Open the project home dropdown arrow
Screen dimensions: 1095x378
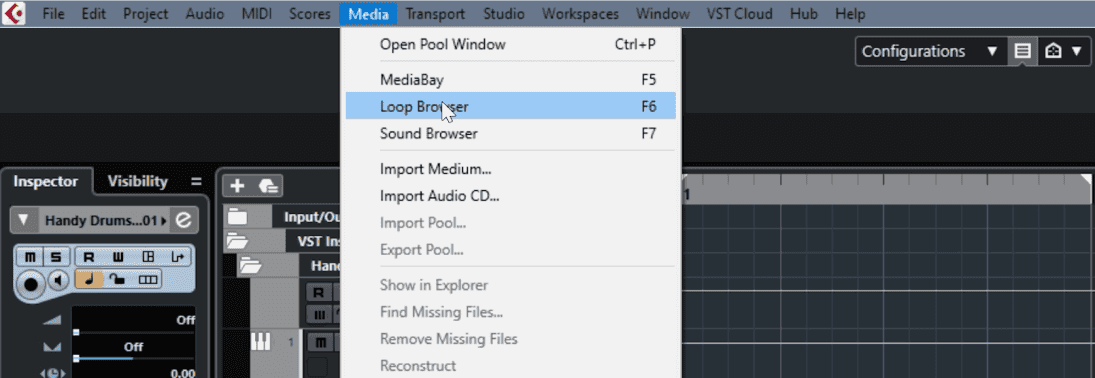(x=1077, y=51)
